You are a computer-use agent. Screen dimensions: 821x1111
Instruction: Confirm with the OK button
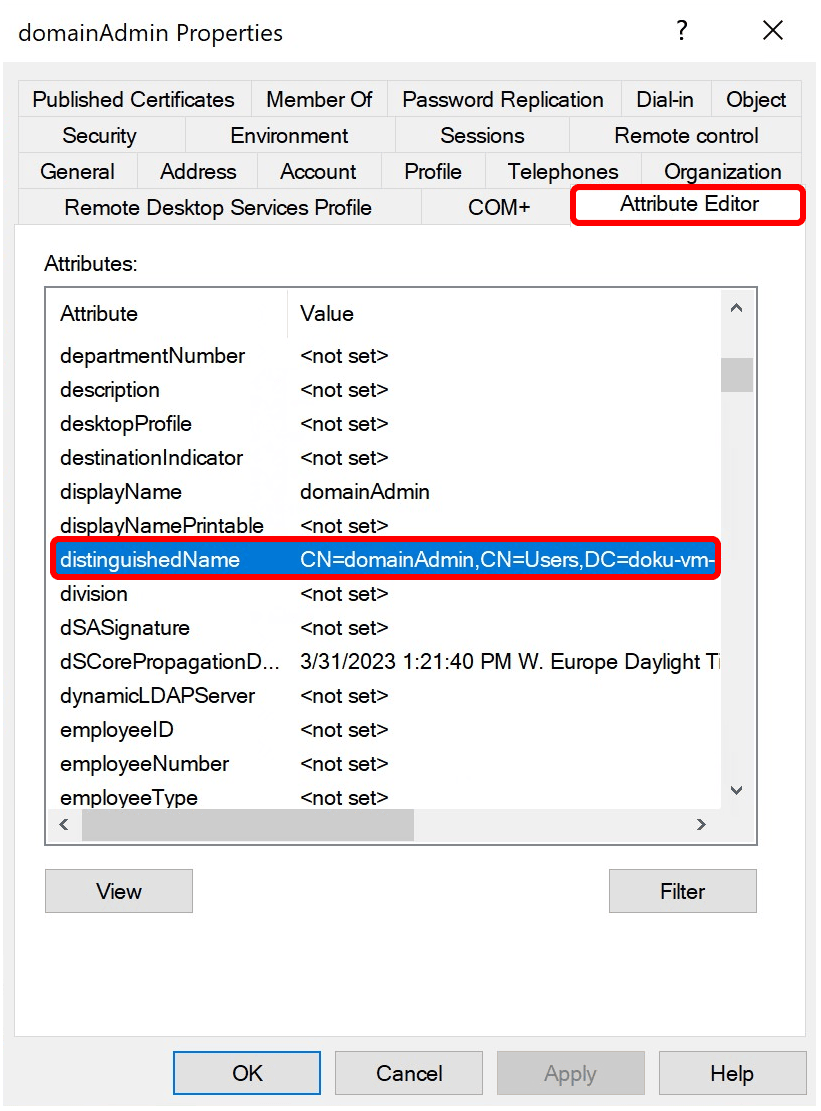tap(247, 1073)
